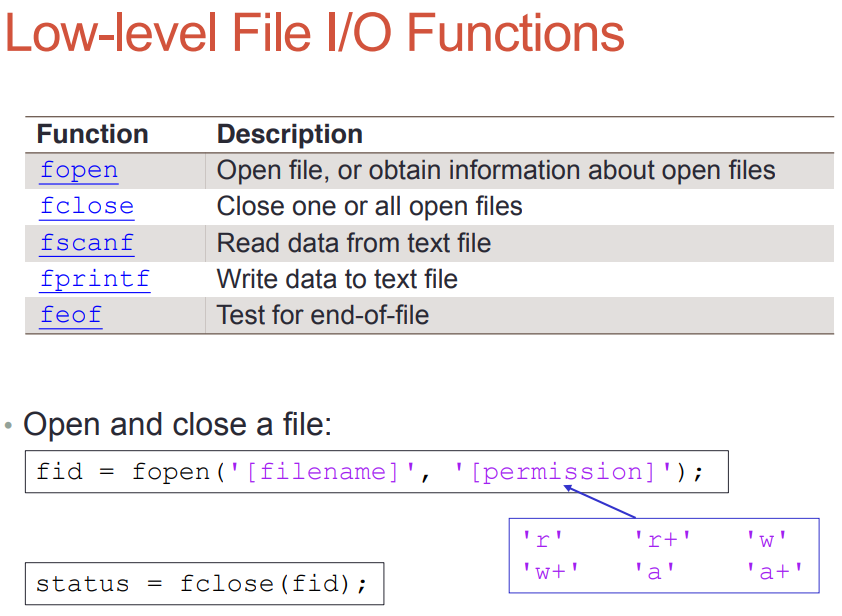Select the 'a' permission option
Screen dimensions: 842x616
coord(655,572)
